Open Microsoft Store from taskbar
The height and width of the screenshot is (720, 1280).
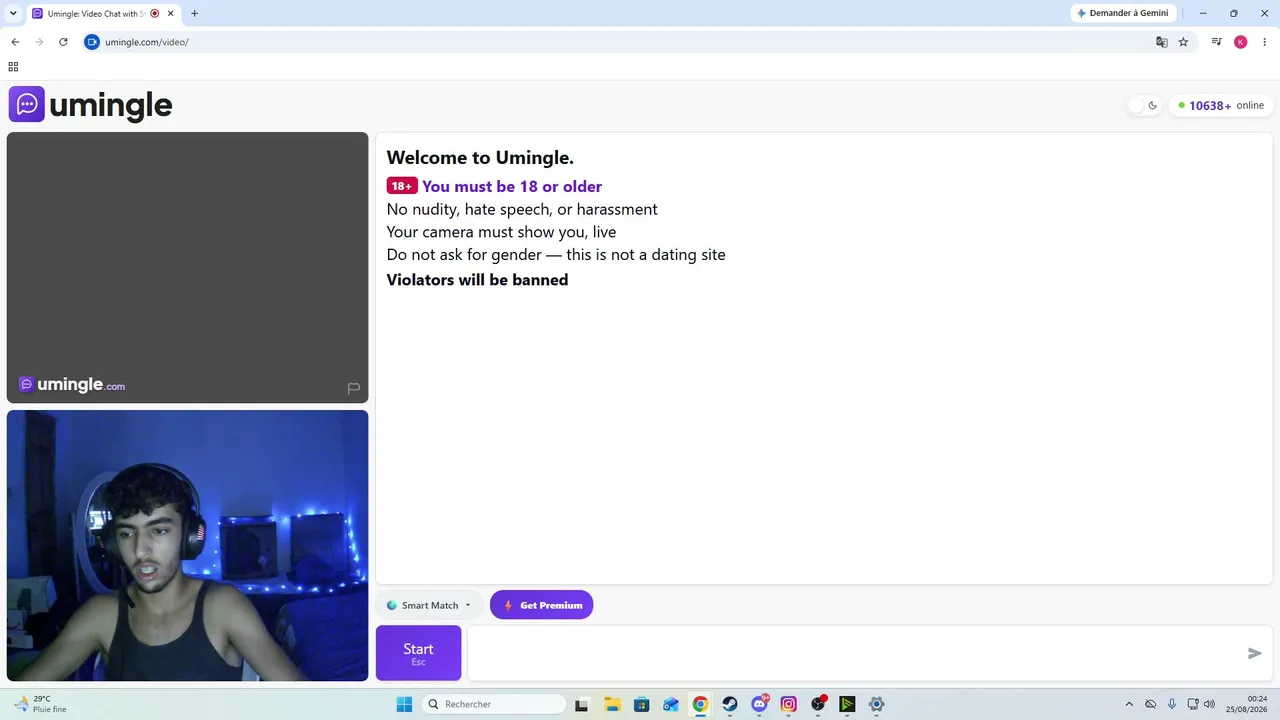point(641,704)
